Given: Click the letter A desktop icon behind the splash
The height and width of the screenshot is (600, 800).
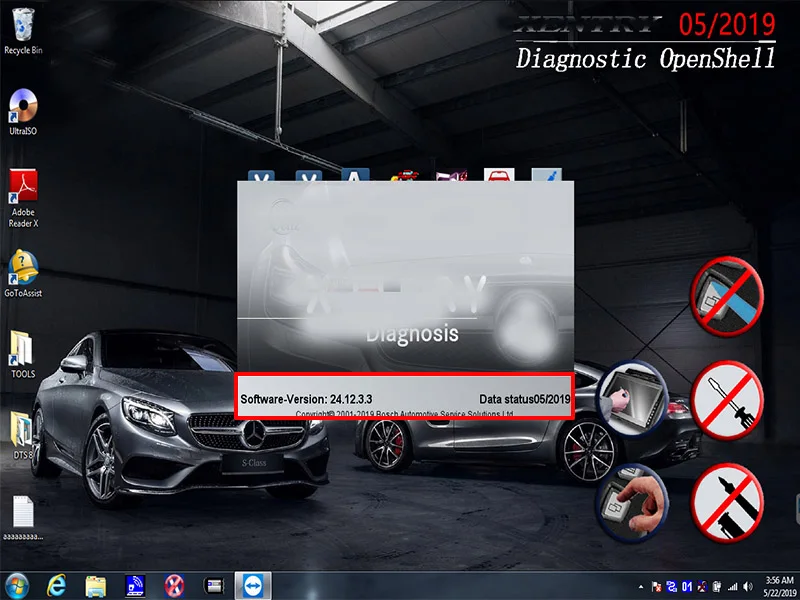Looking at the screenshot, I should coord(355,174).
